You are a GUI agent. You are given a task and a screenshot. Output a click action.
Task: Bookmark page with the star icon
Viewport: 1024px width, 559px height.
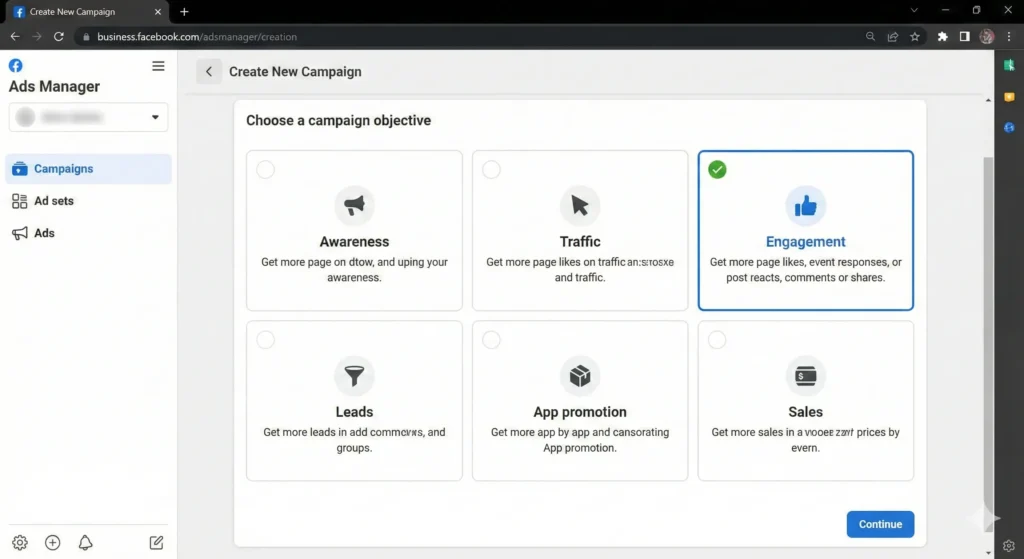[915, 37]
